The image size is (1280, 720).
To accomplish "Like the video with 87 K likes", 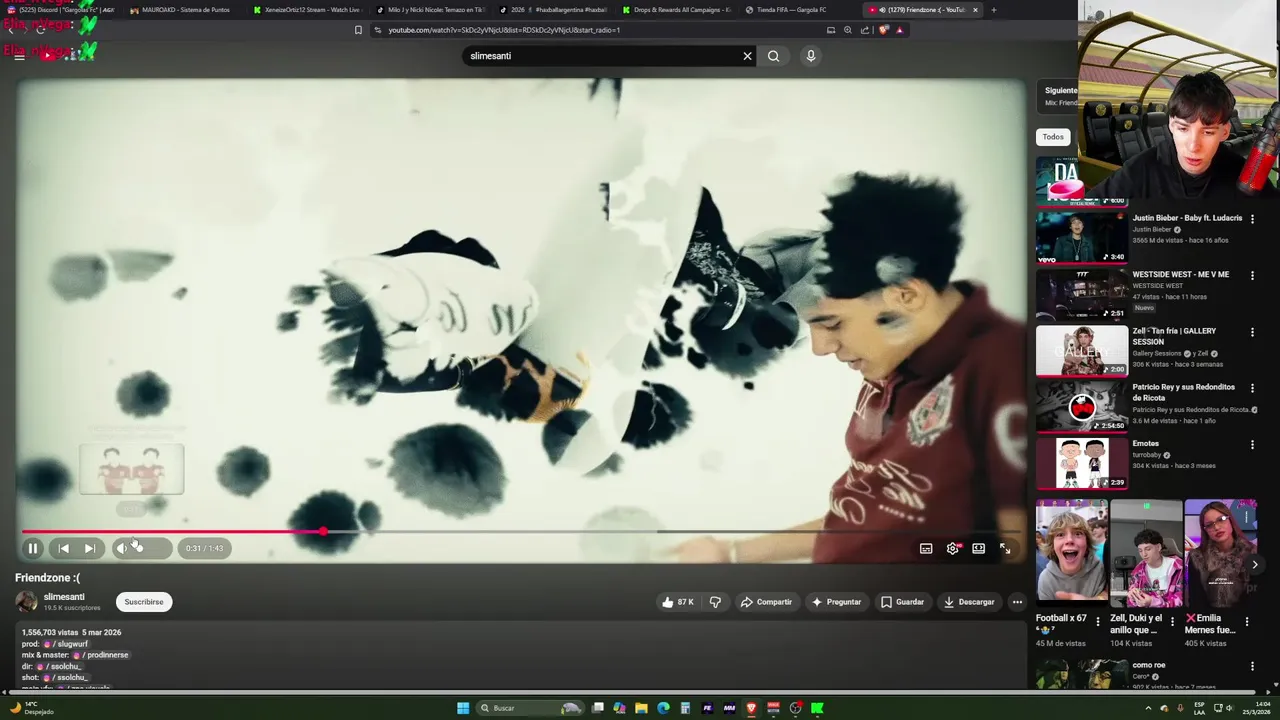I will (x=677, y=602).
